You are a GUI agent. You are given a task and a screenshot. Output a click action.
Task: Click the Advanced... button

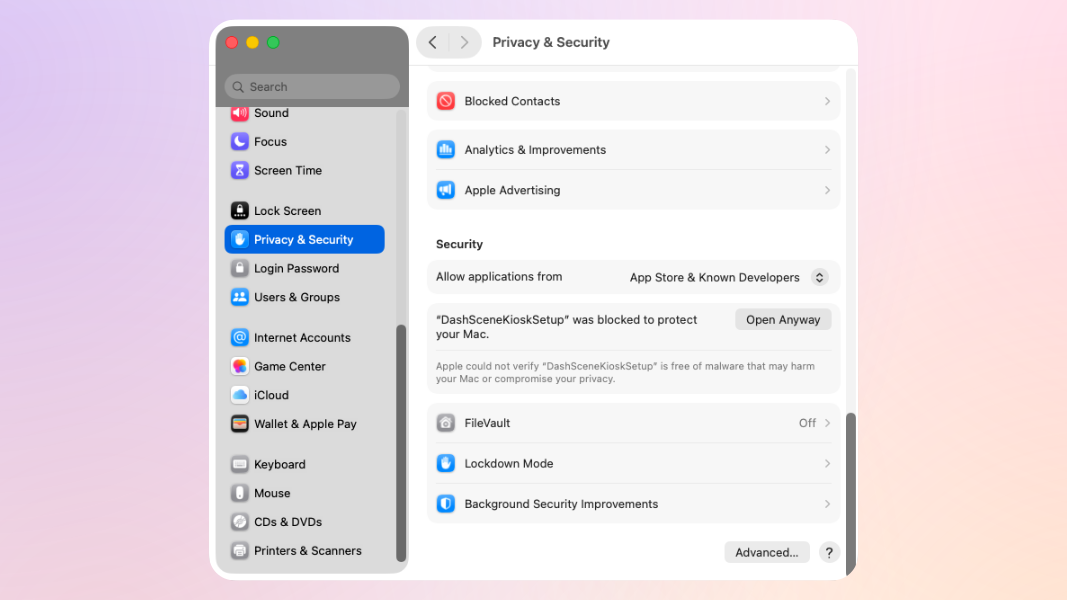tap(767, 552)
